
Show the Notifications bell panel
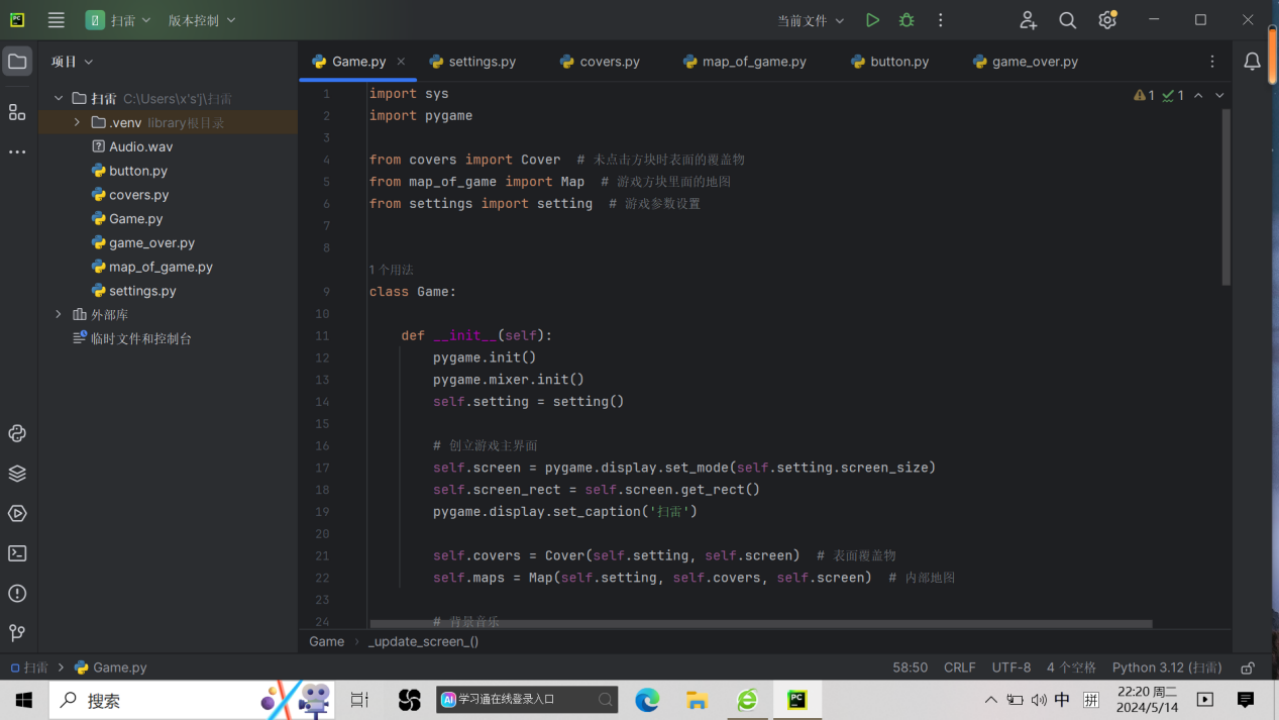[1252, 62]
